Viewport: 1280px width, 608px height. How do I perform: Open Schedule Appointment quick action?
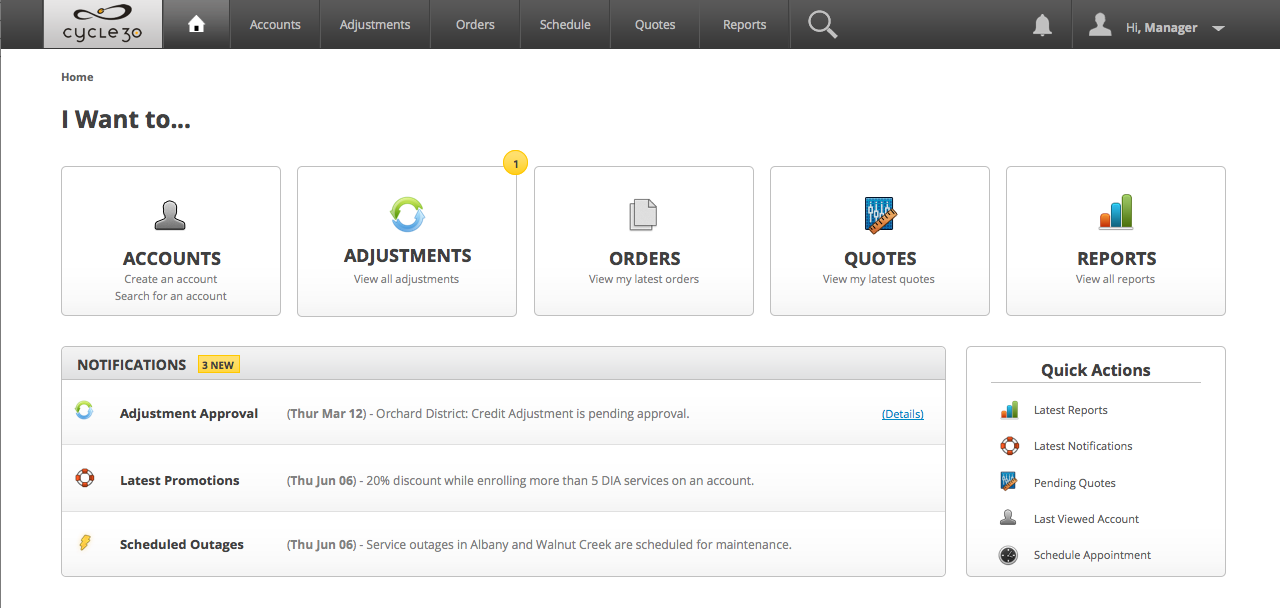click(x=1092, y=555)
